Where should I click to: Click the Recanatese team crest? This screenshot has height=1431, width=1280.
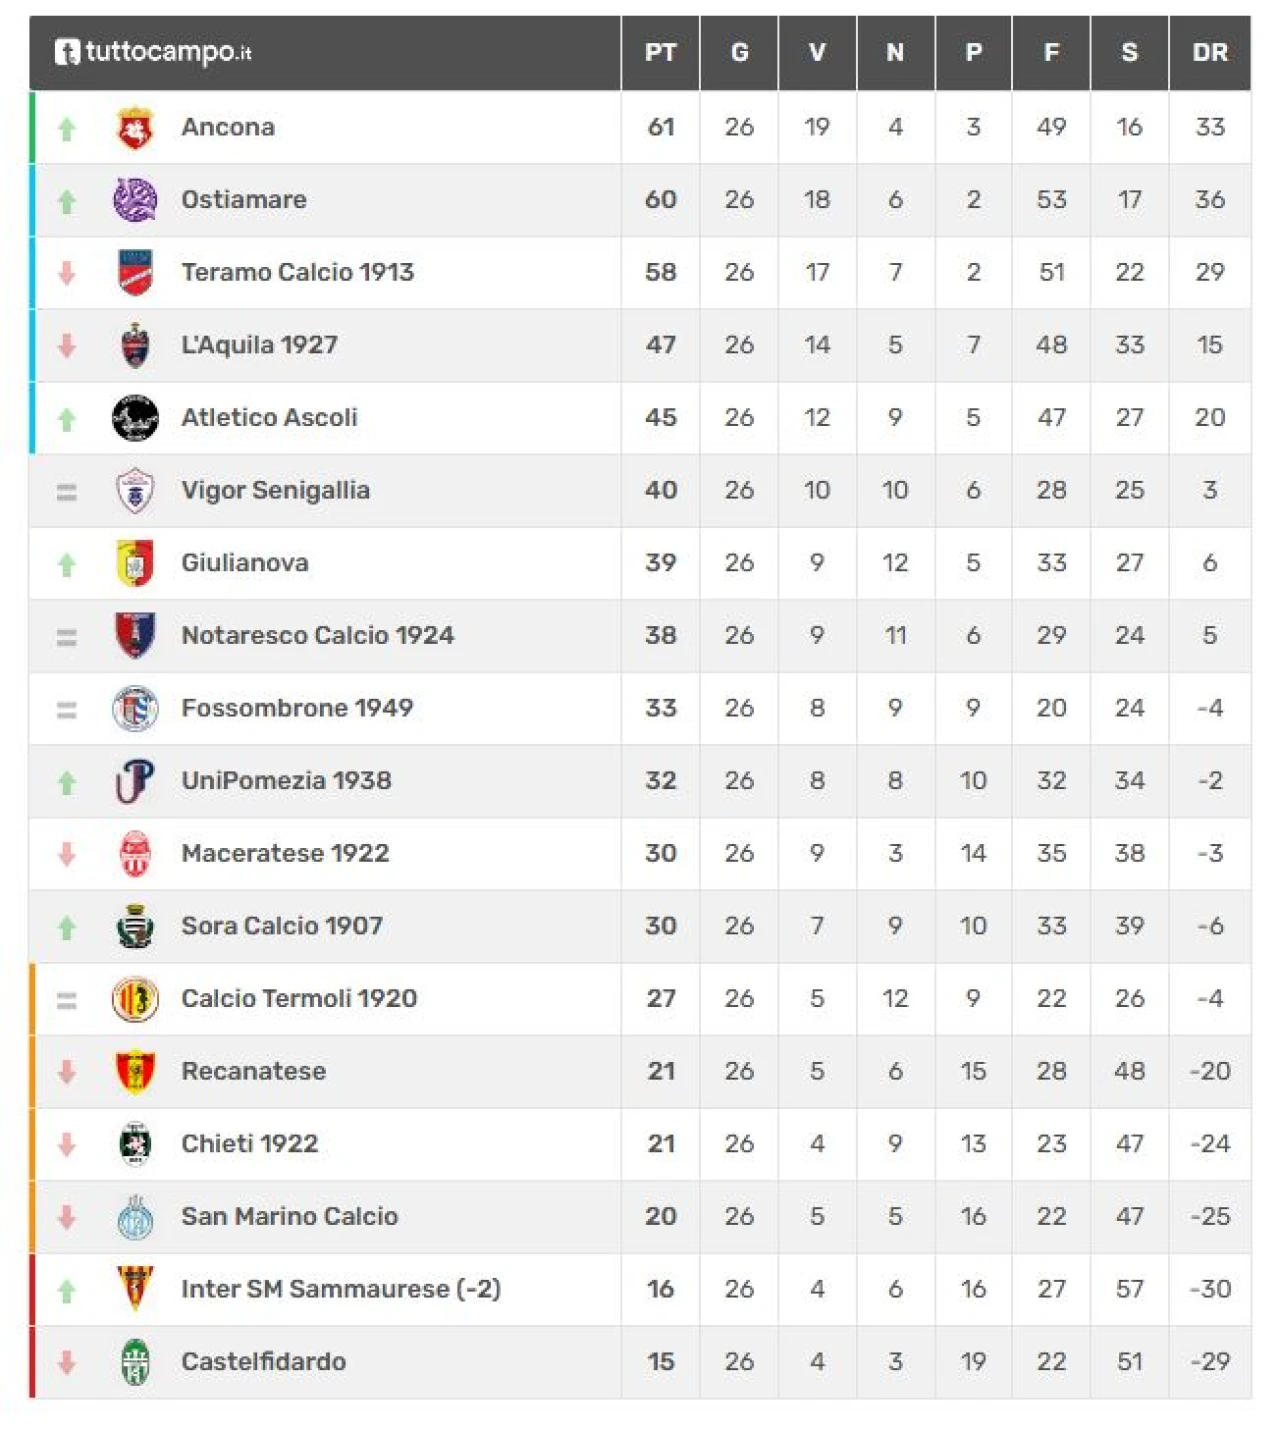tap(135, 1071)
